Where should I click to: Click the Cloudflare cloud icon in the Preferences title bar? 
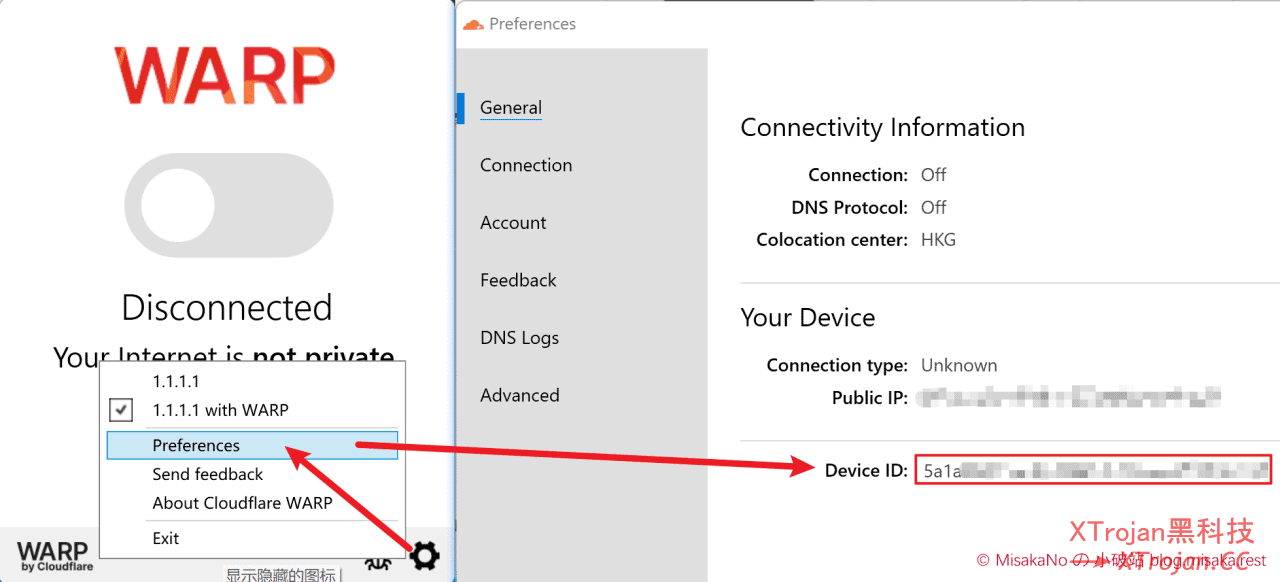[473, 24]
